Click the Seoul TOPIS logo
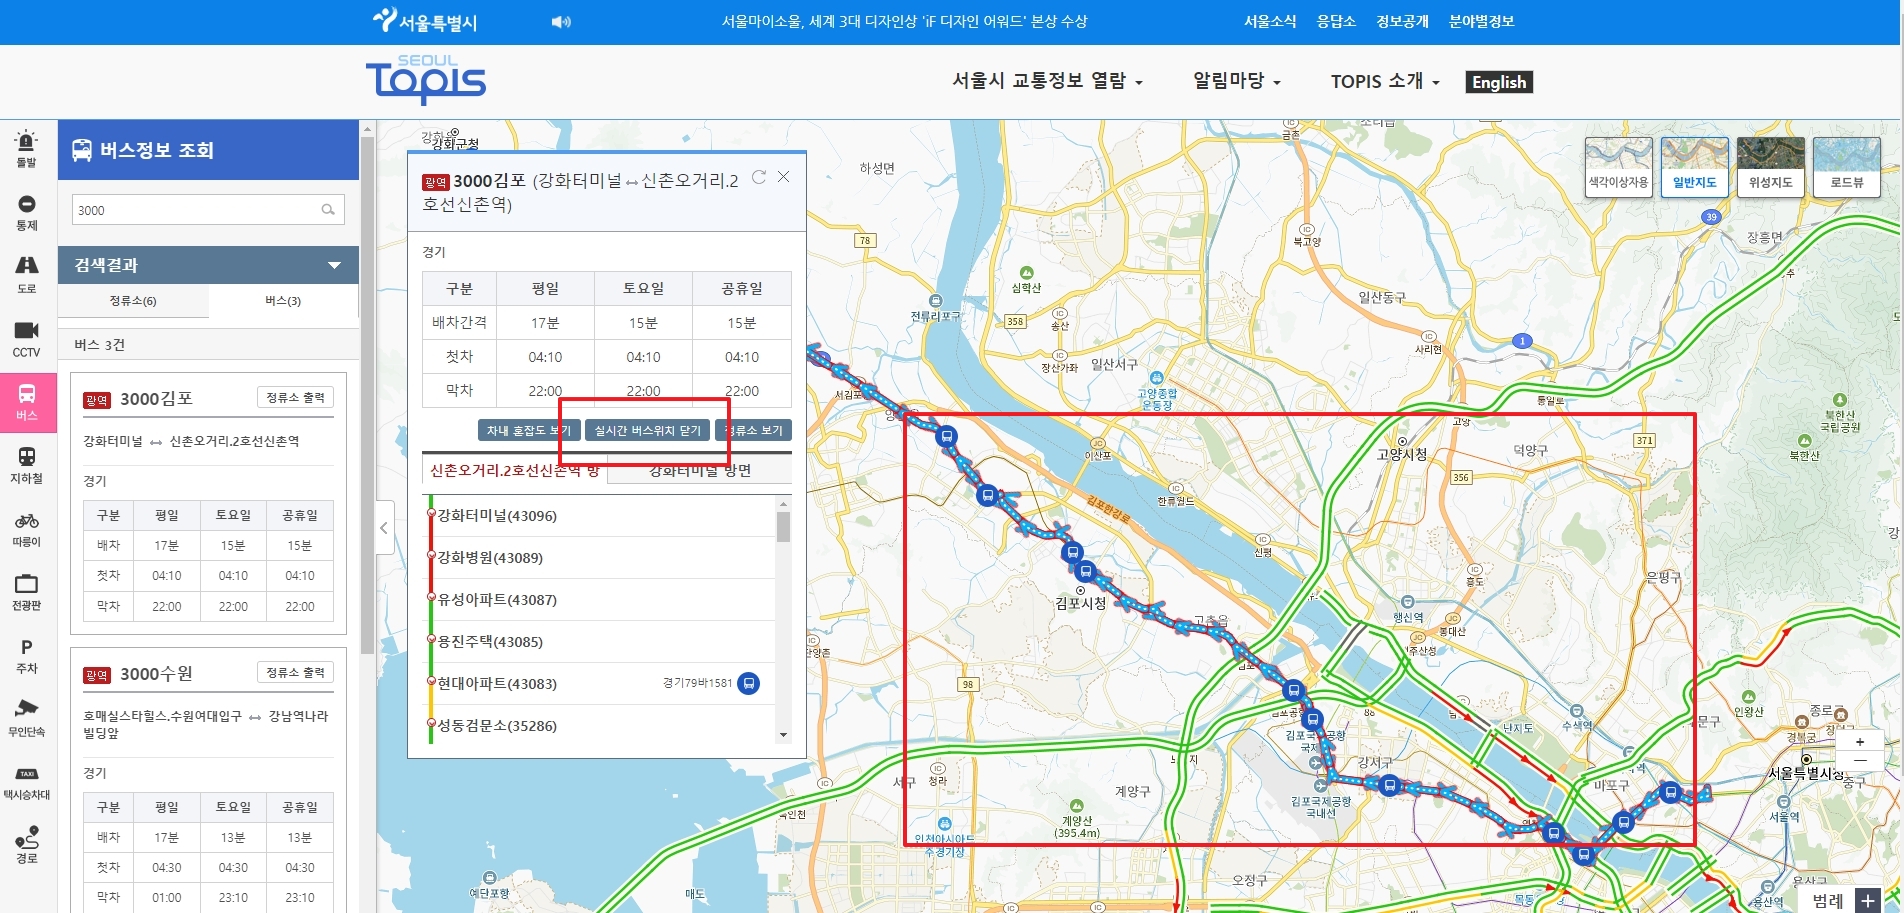1904x913 pixels. (x=426, y=80)
